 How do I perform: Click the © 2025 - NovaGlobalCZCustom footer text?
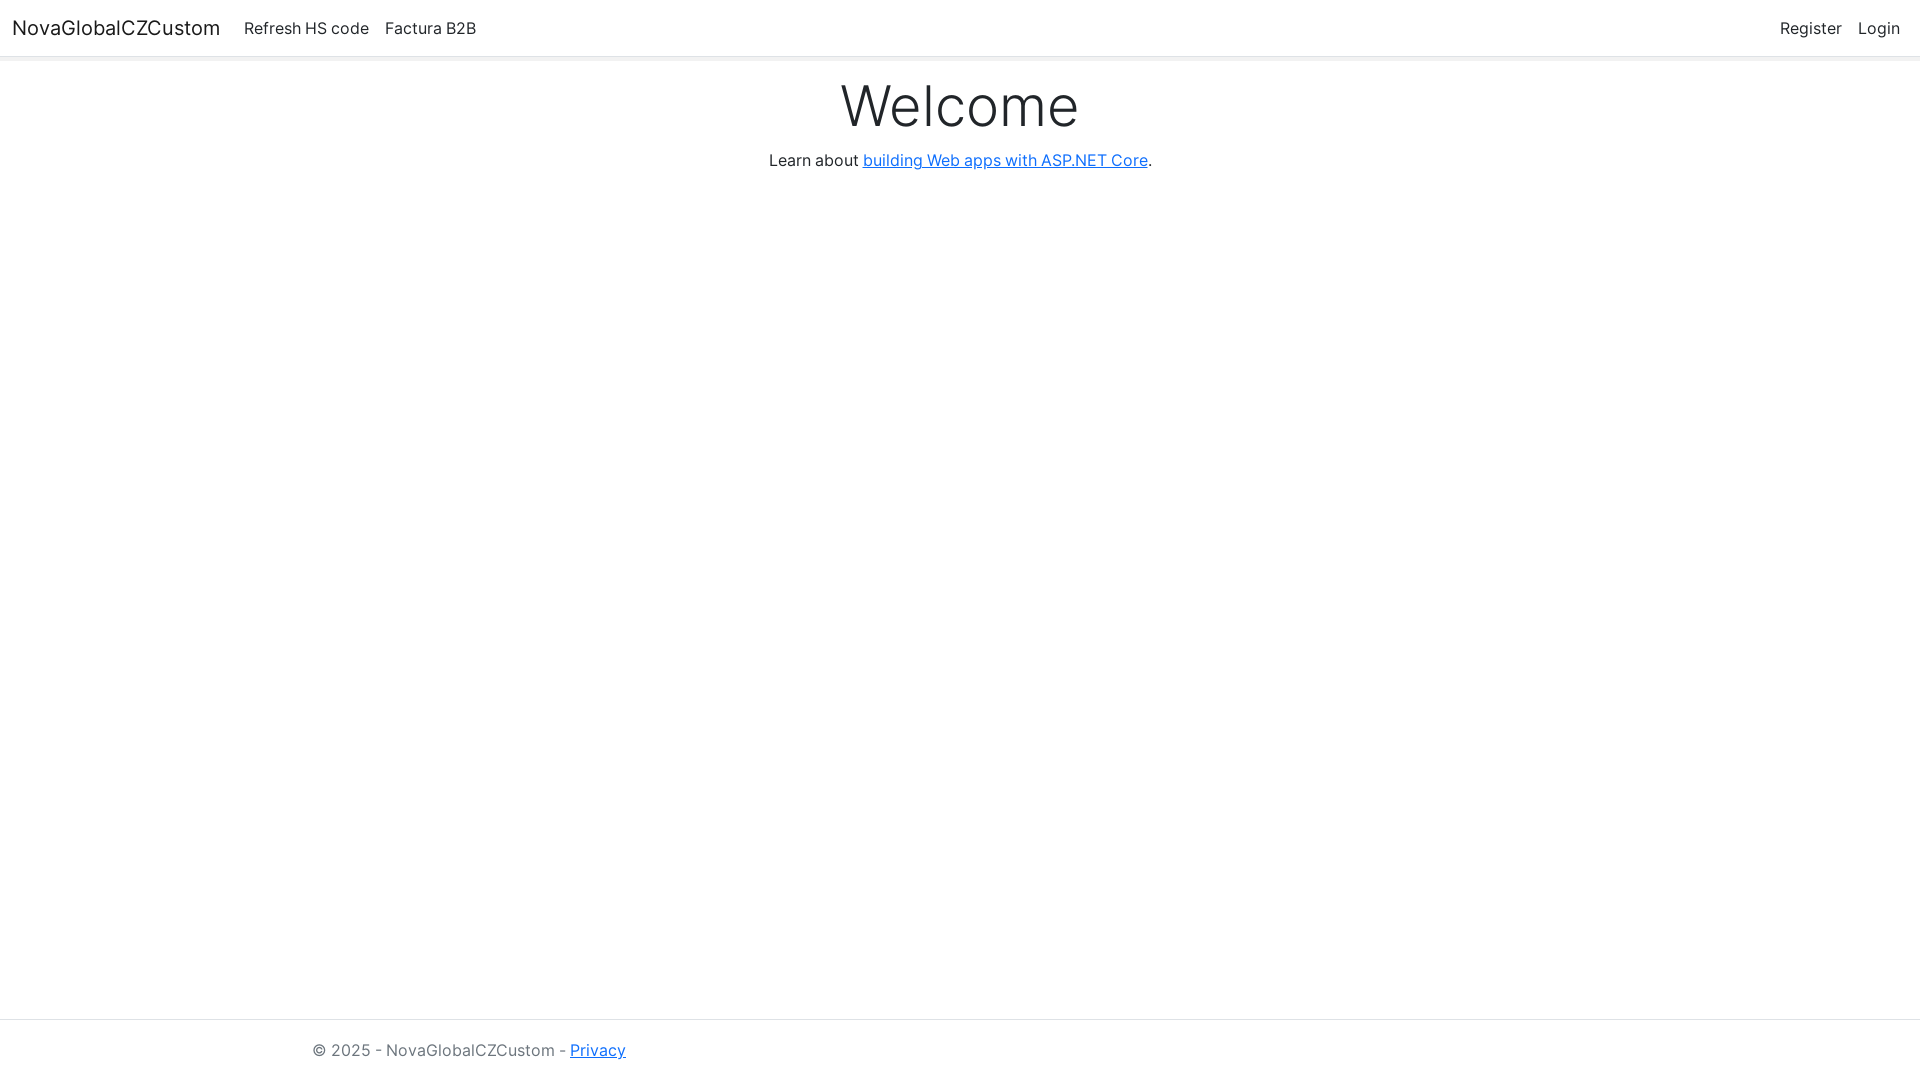(x=433, y=1050)
